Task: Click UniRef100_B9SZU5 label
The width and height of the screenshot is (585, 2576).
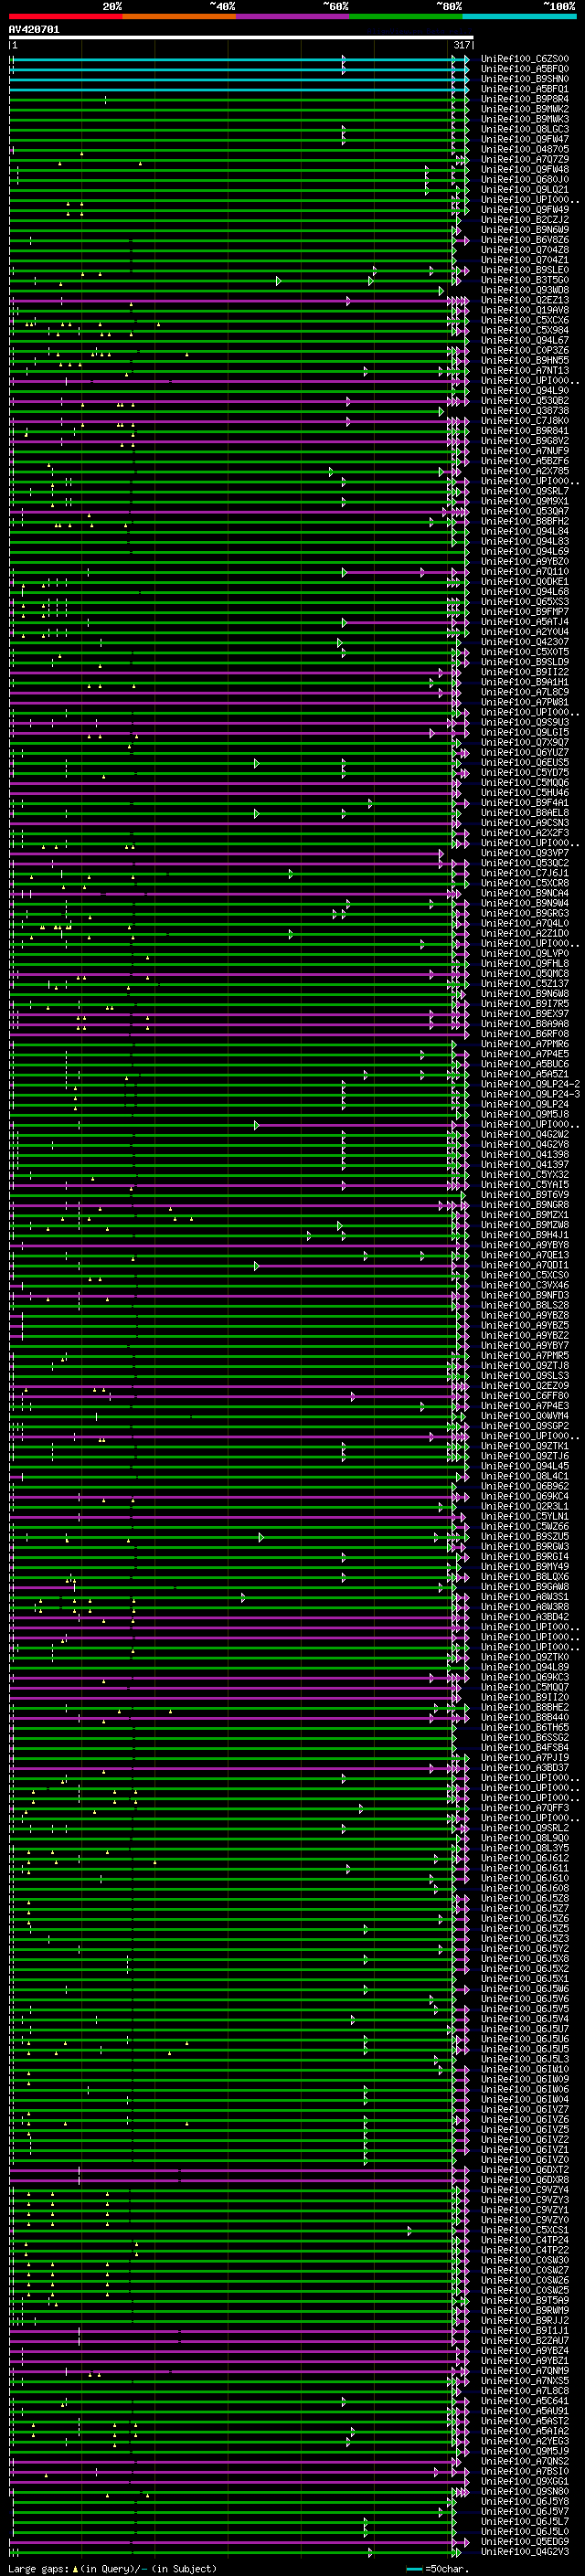Action: [x=524, y=1536]
